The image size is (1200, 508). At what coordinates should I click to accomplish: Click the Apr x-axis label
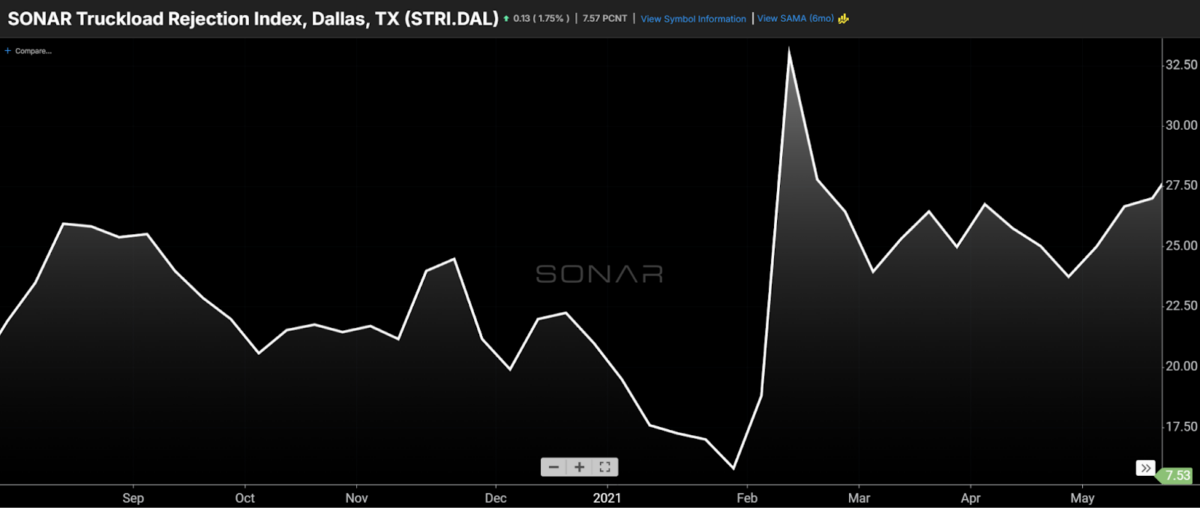coord(970,497)
